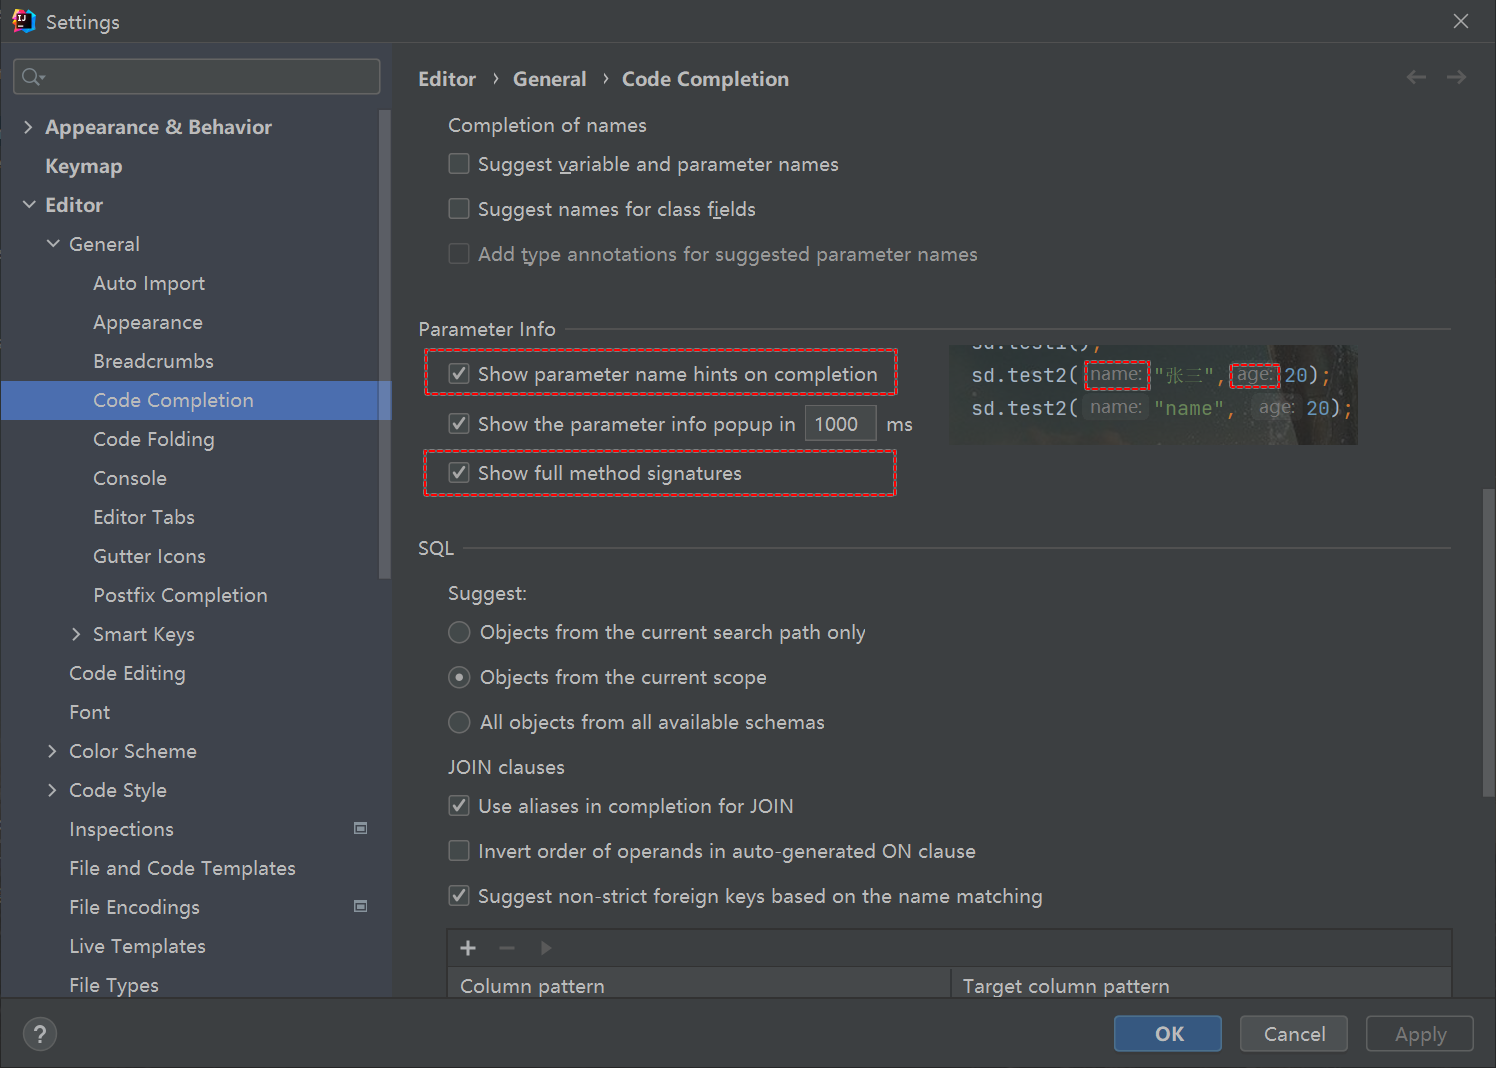Click the help question mark icon
The image size is (1496, 1068).
(40, 1034)
